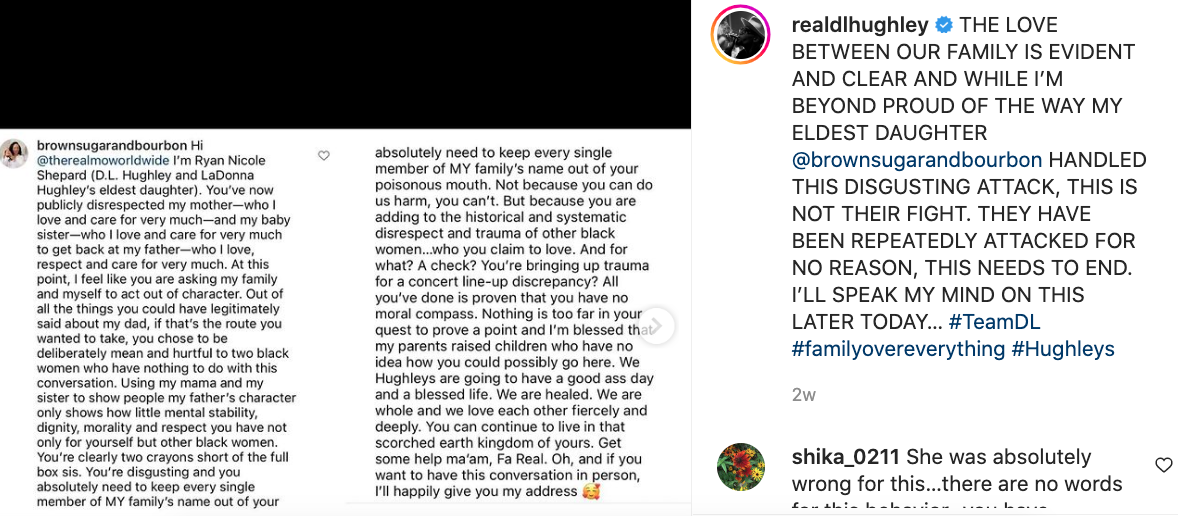This screenshot has width=1178, height=516.
Task: Like the shika_0211 comment with the heart
Action: (x=1163, y=465)
